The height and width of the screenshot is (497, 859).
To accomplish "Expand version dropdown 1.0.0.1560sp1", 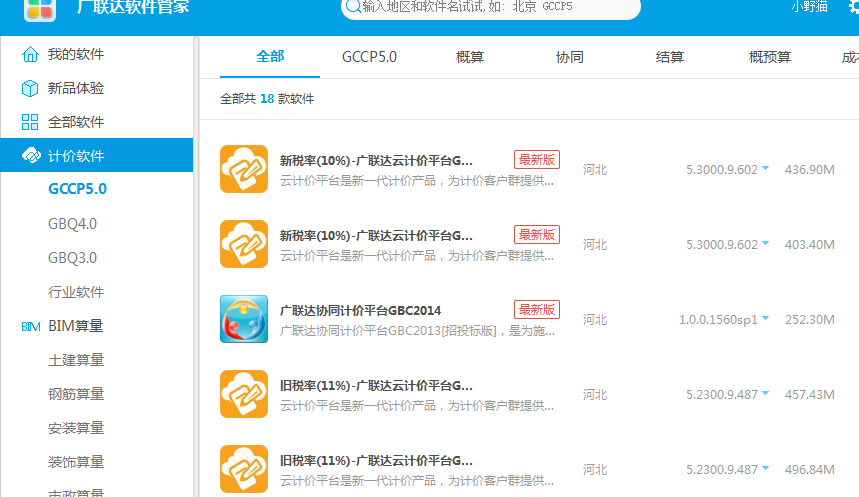I will [765, 318].
